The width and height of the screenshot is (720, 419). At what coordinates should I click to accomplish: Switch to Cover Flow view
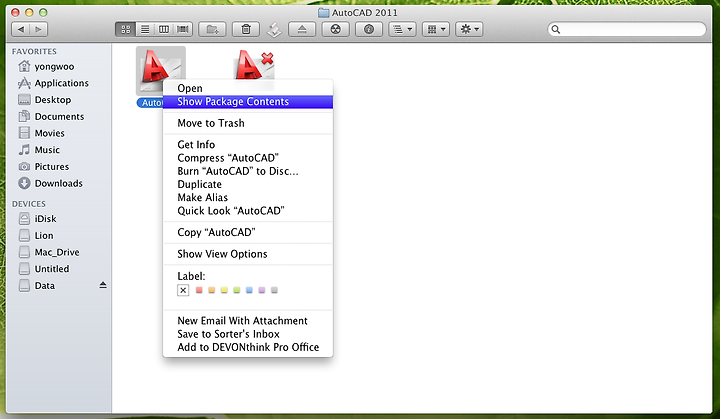point(183,29)
